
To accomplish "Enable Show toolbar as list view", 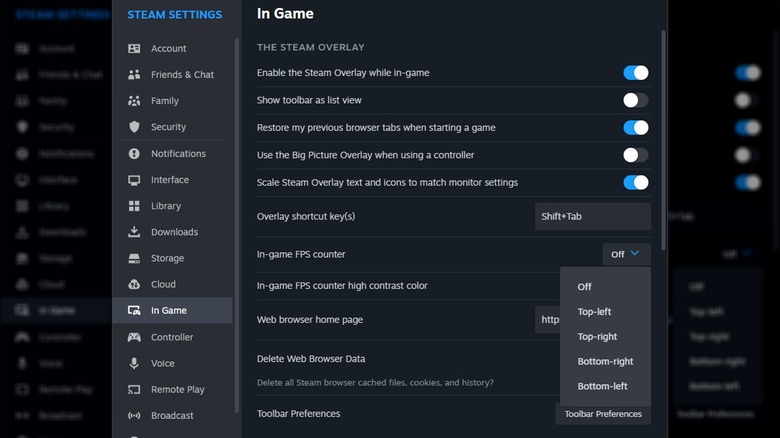I will pos(635,100).
